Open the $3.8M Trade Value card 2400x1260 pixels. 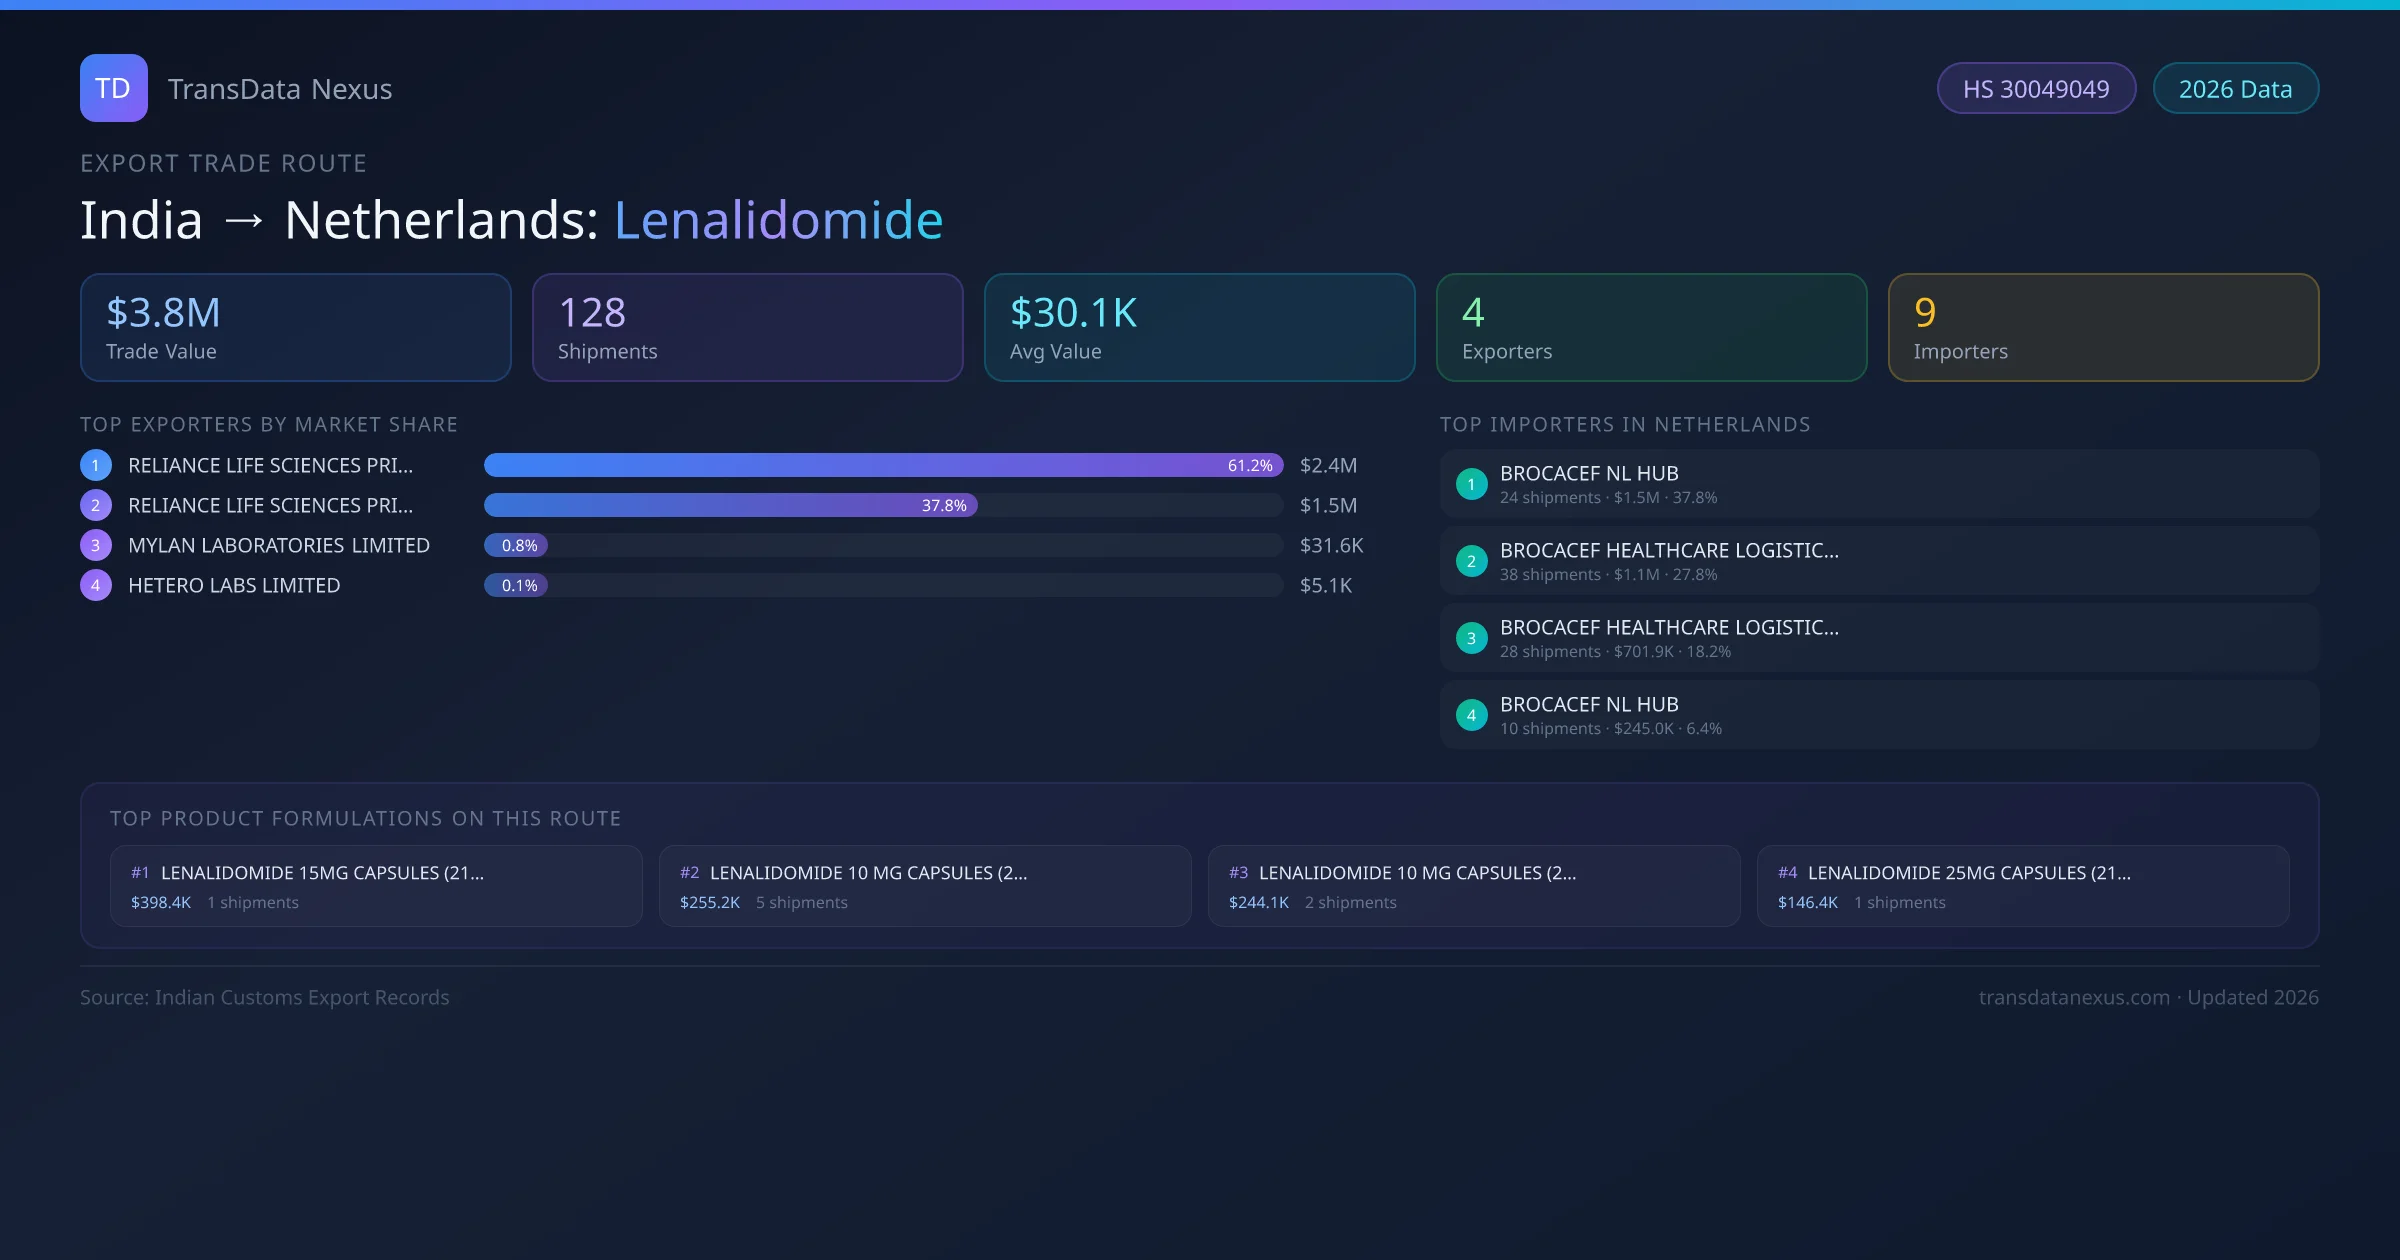point(295,328)
